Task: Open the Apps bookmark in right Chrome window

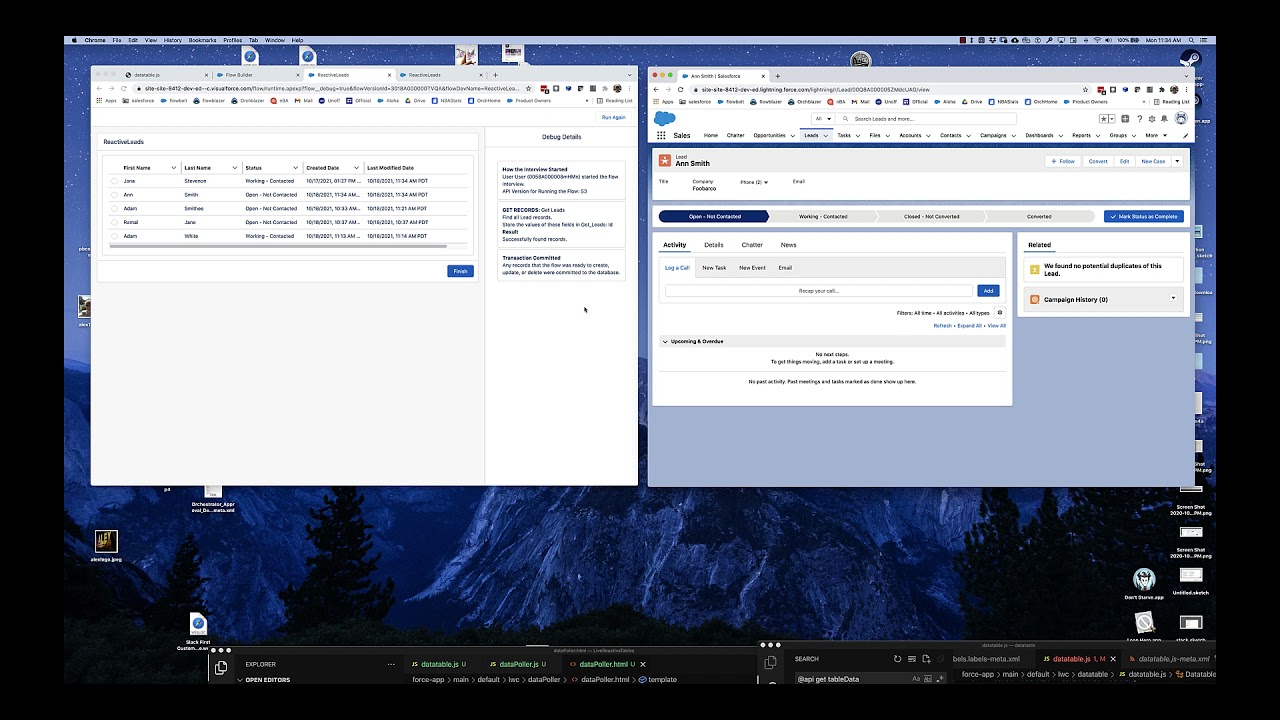Action: pyautogui.click(x=664, y=101)
